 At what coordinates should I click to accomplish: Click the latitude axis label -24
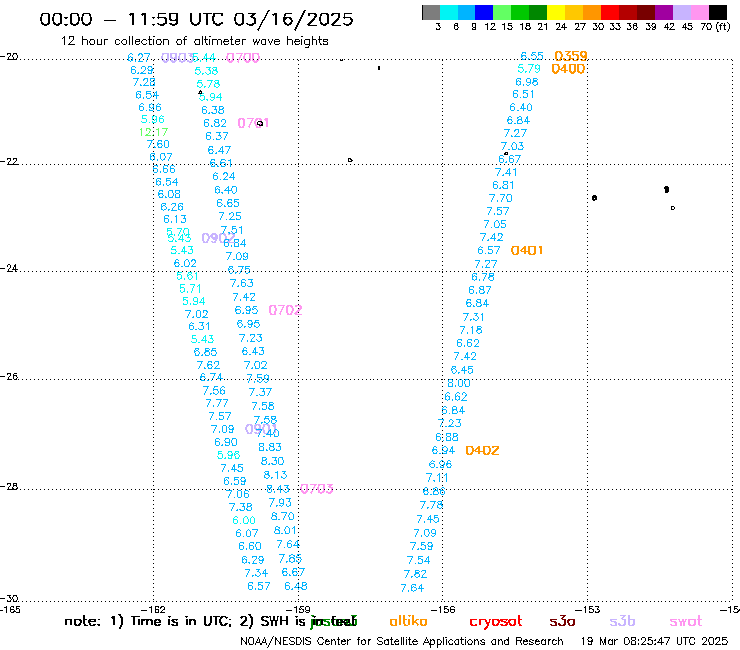[9, 268]
